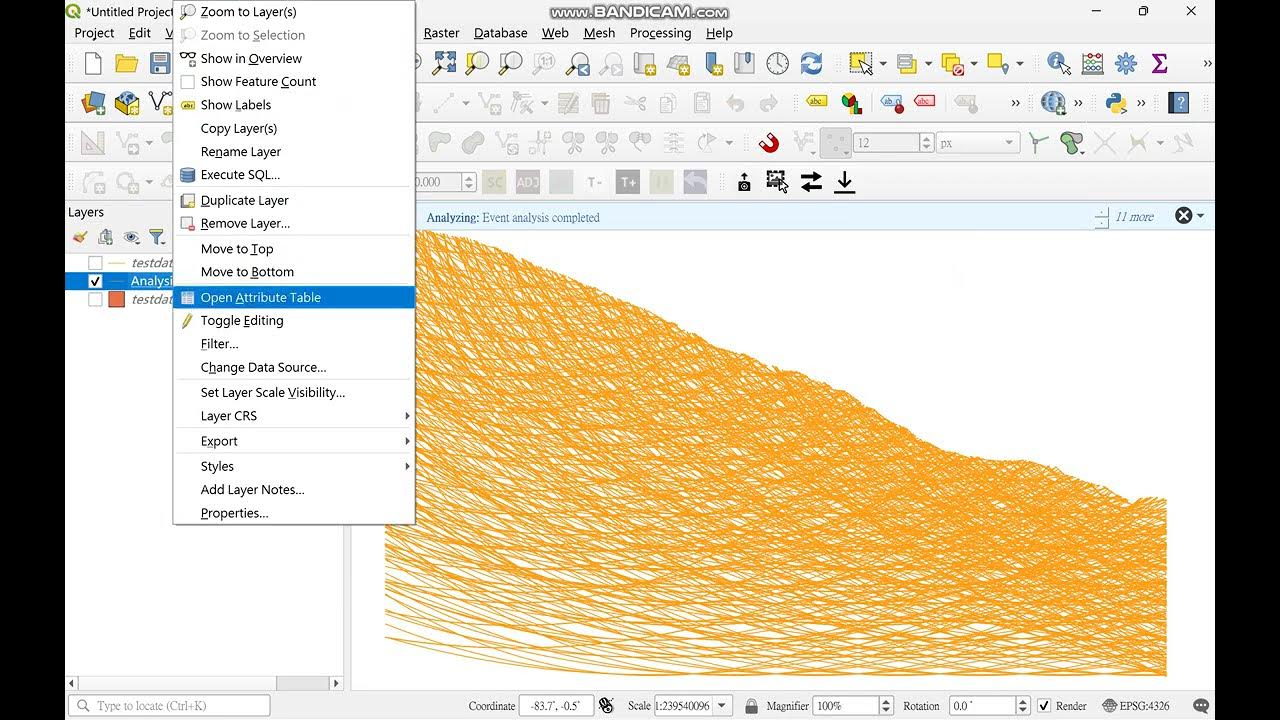Click the Temporal Controller clock icon
Viewport: 1280px width, 720px height.
[x=777, y=64]
